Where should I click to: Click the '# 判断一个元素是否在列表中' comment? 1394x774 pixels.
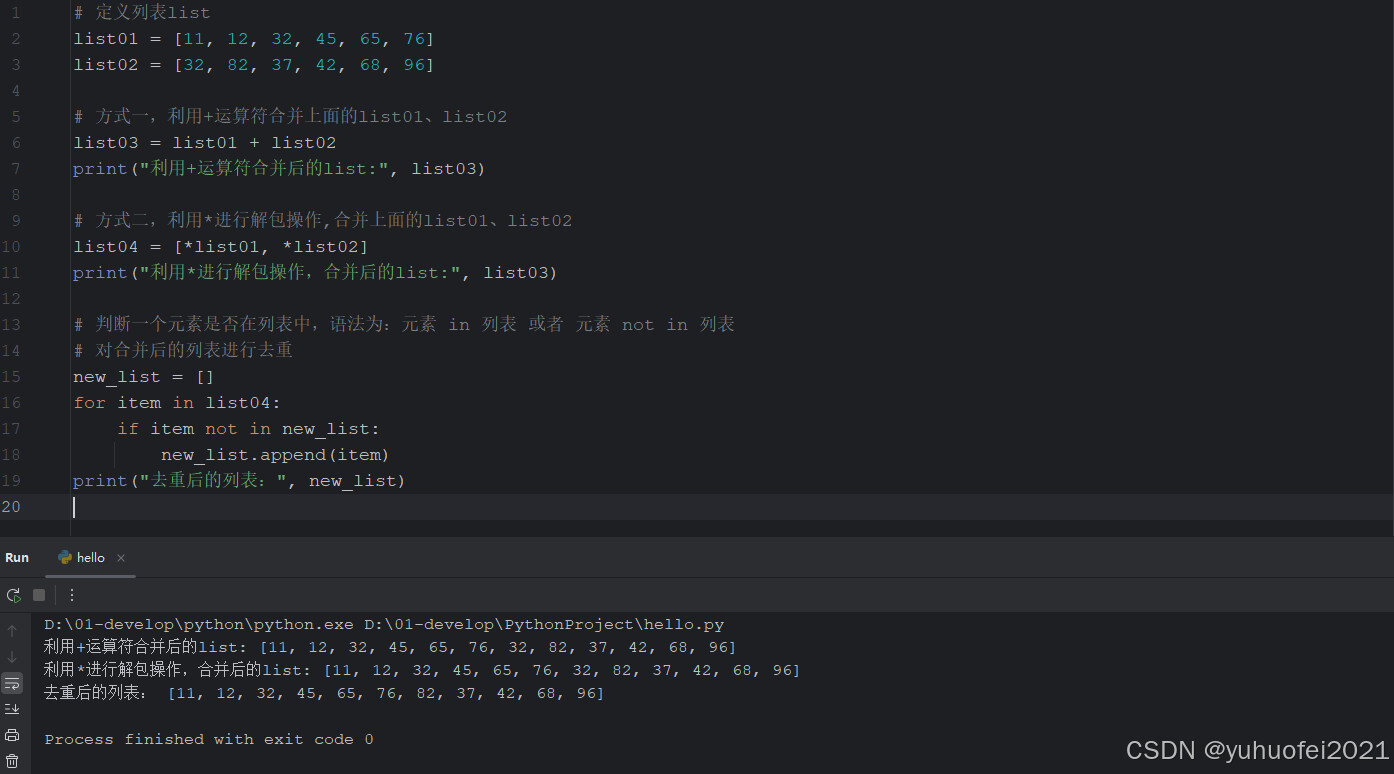coord(404,325)
